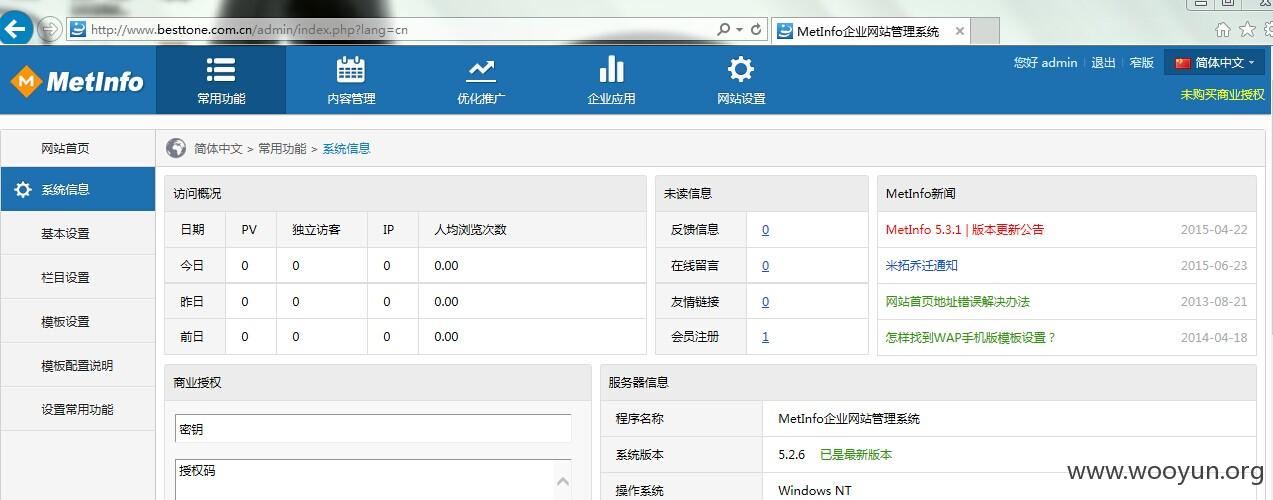Click the 2015-06-23 news date

(1214, 265)
